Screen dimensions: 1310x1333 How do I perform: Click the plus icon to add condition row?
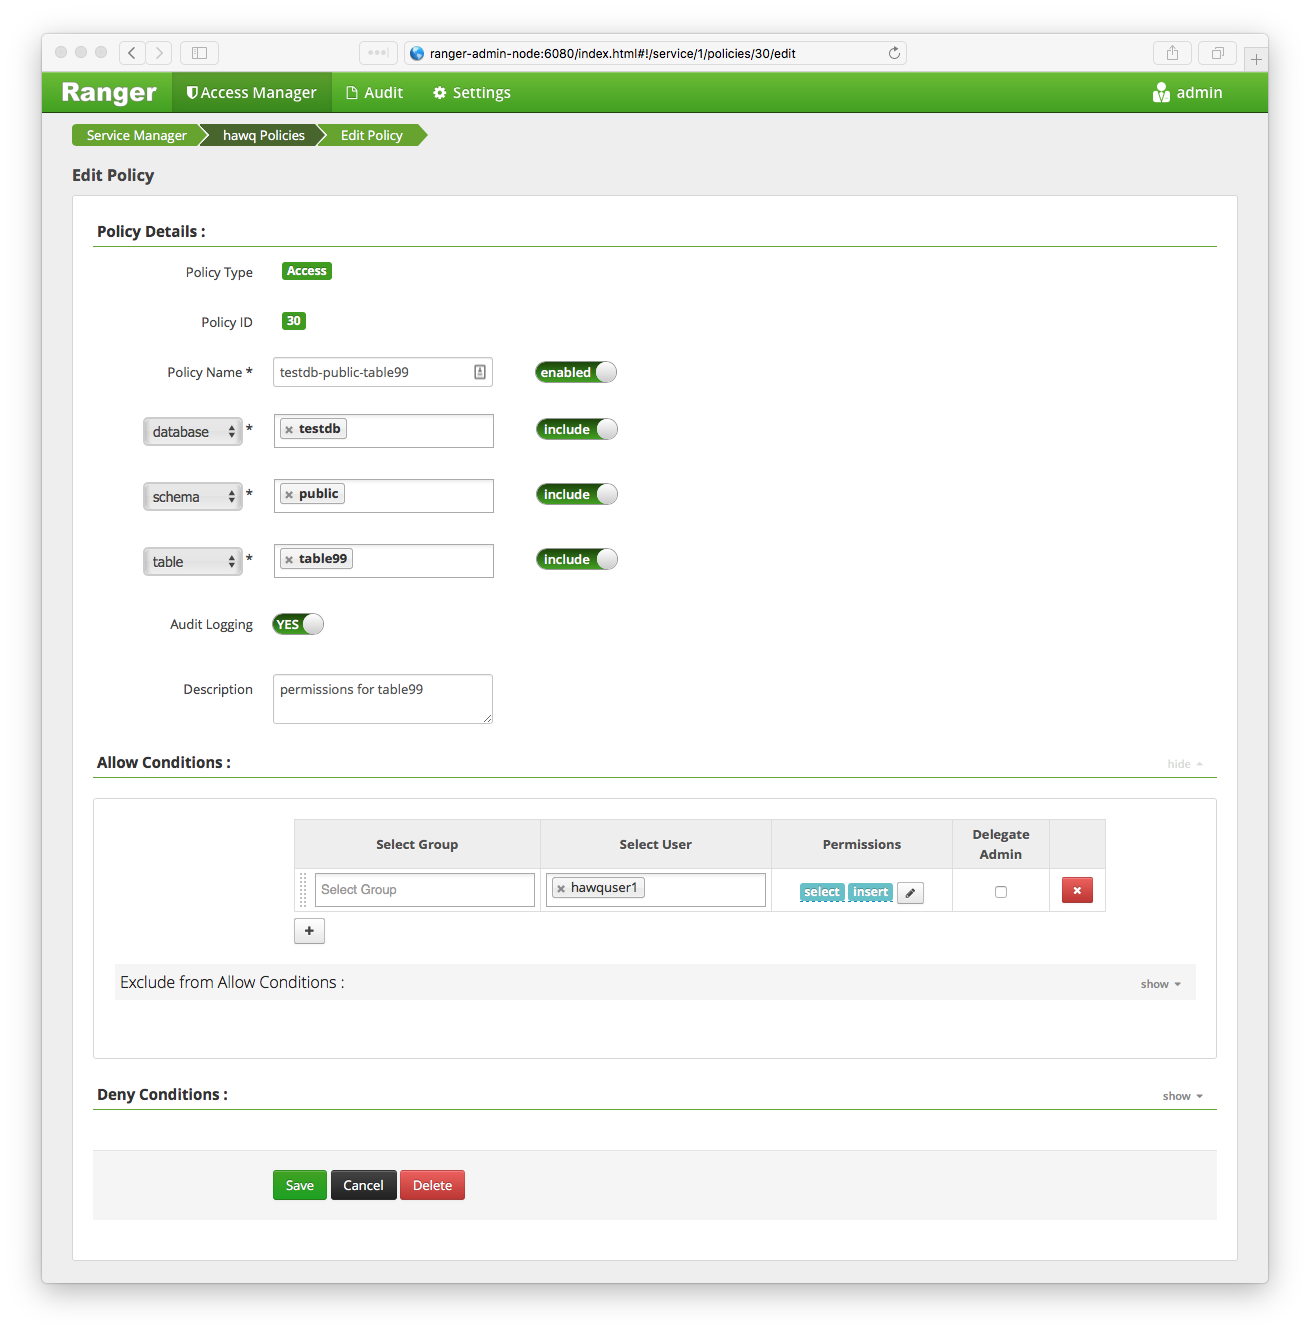point(309,931)
